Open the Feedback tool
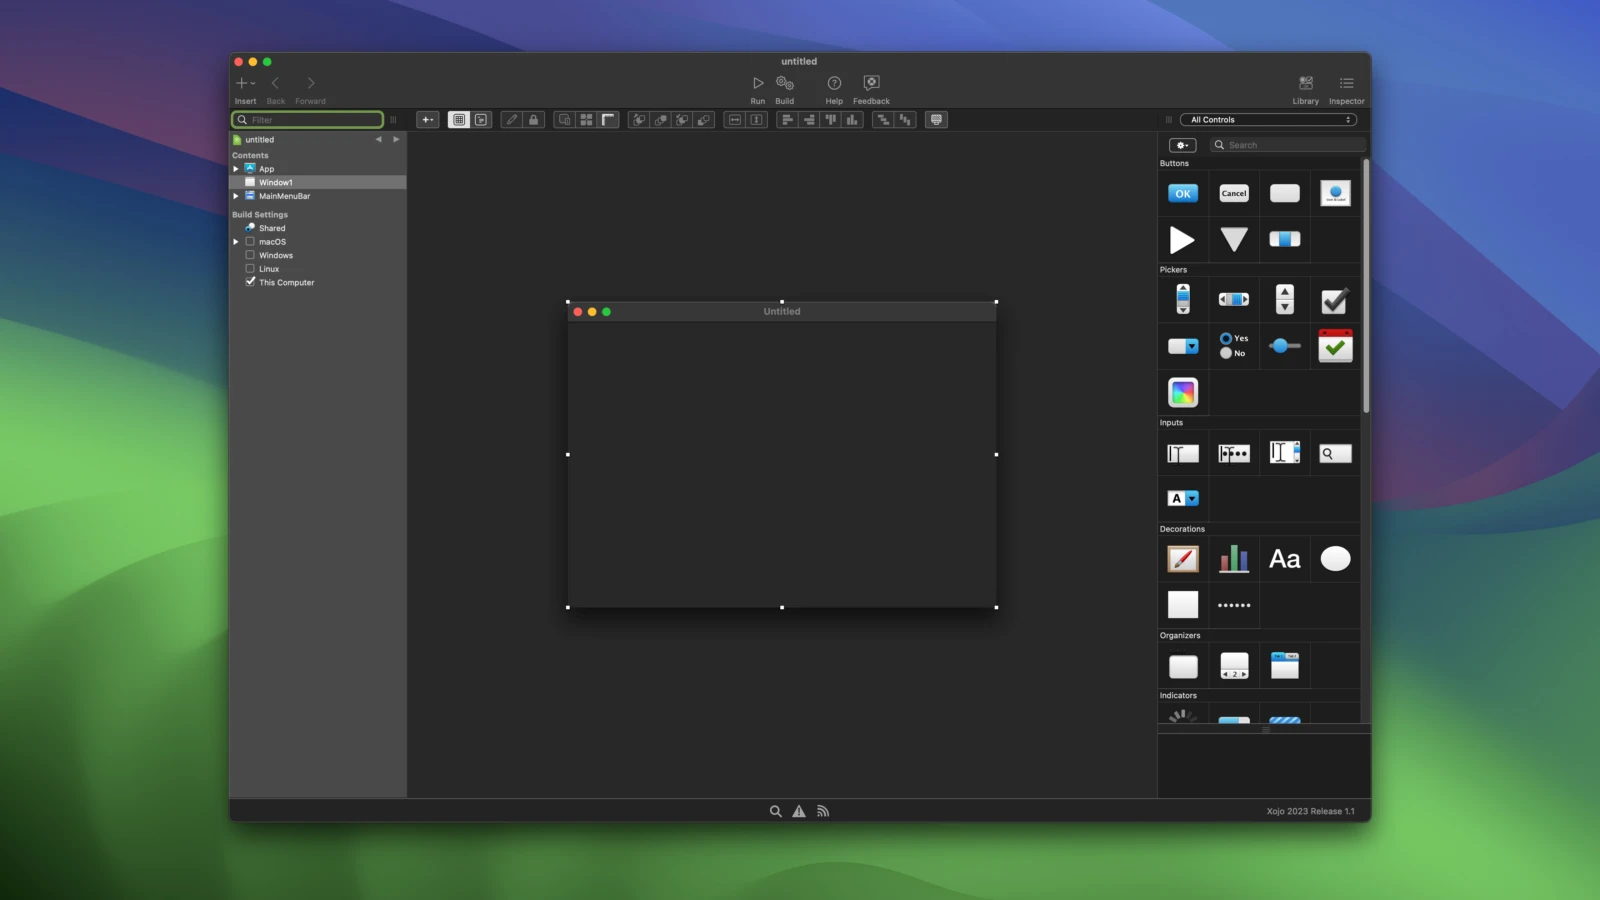 (x=871, y=84)
